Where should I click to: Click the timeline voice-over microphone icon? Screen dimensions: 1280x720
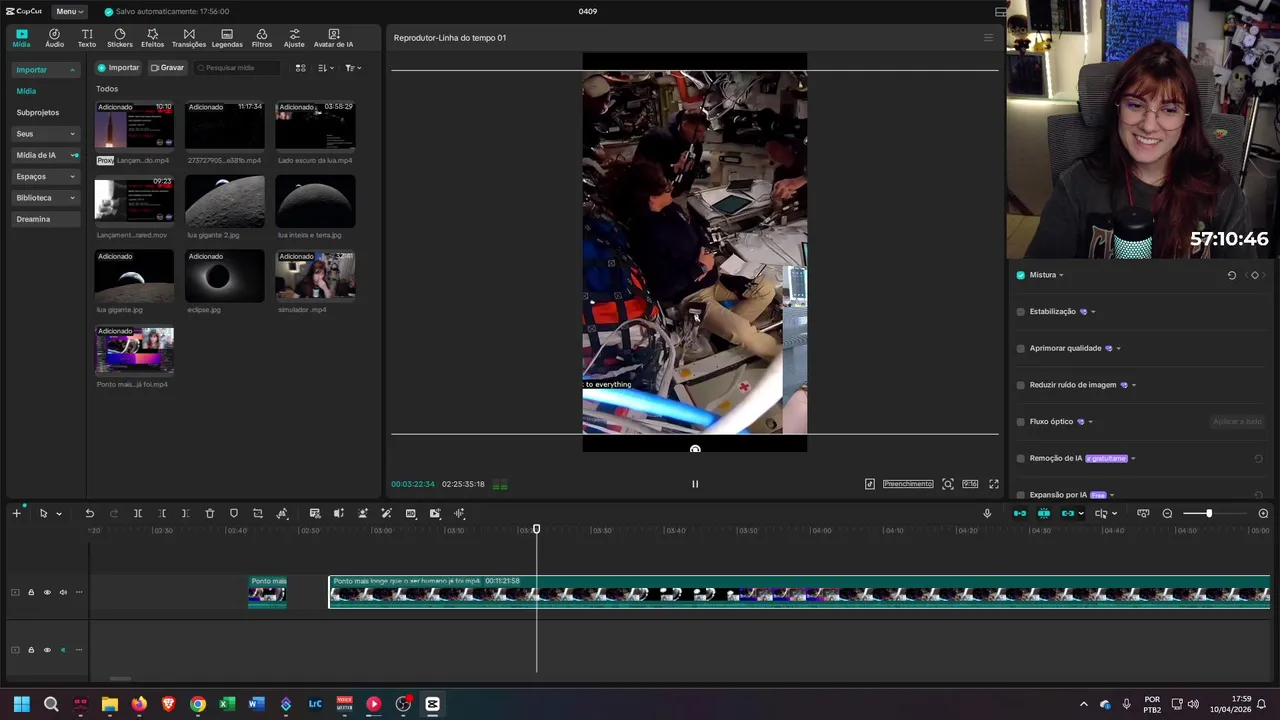(x=987, y=513)
